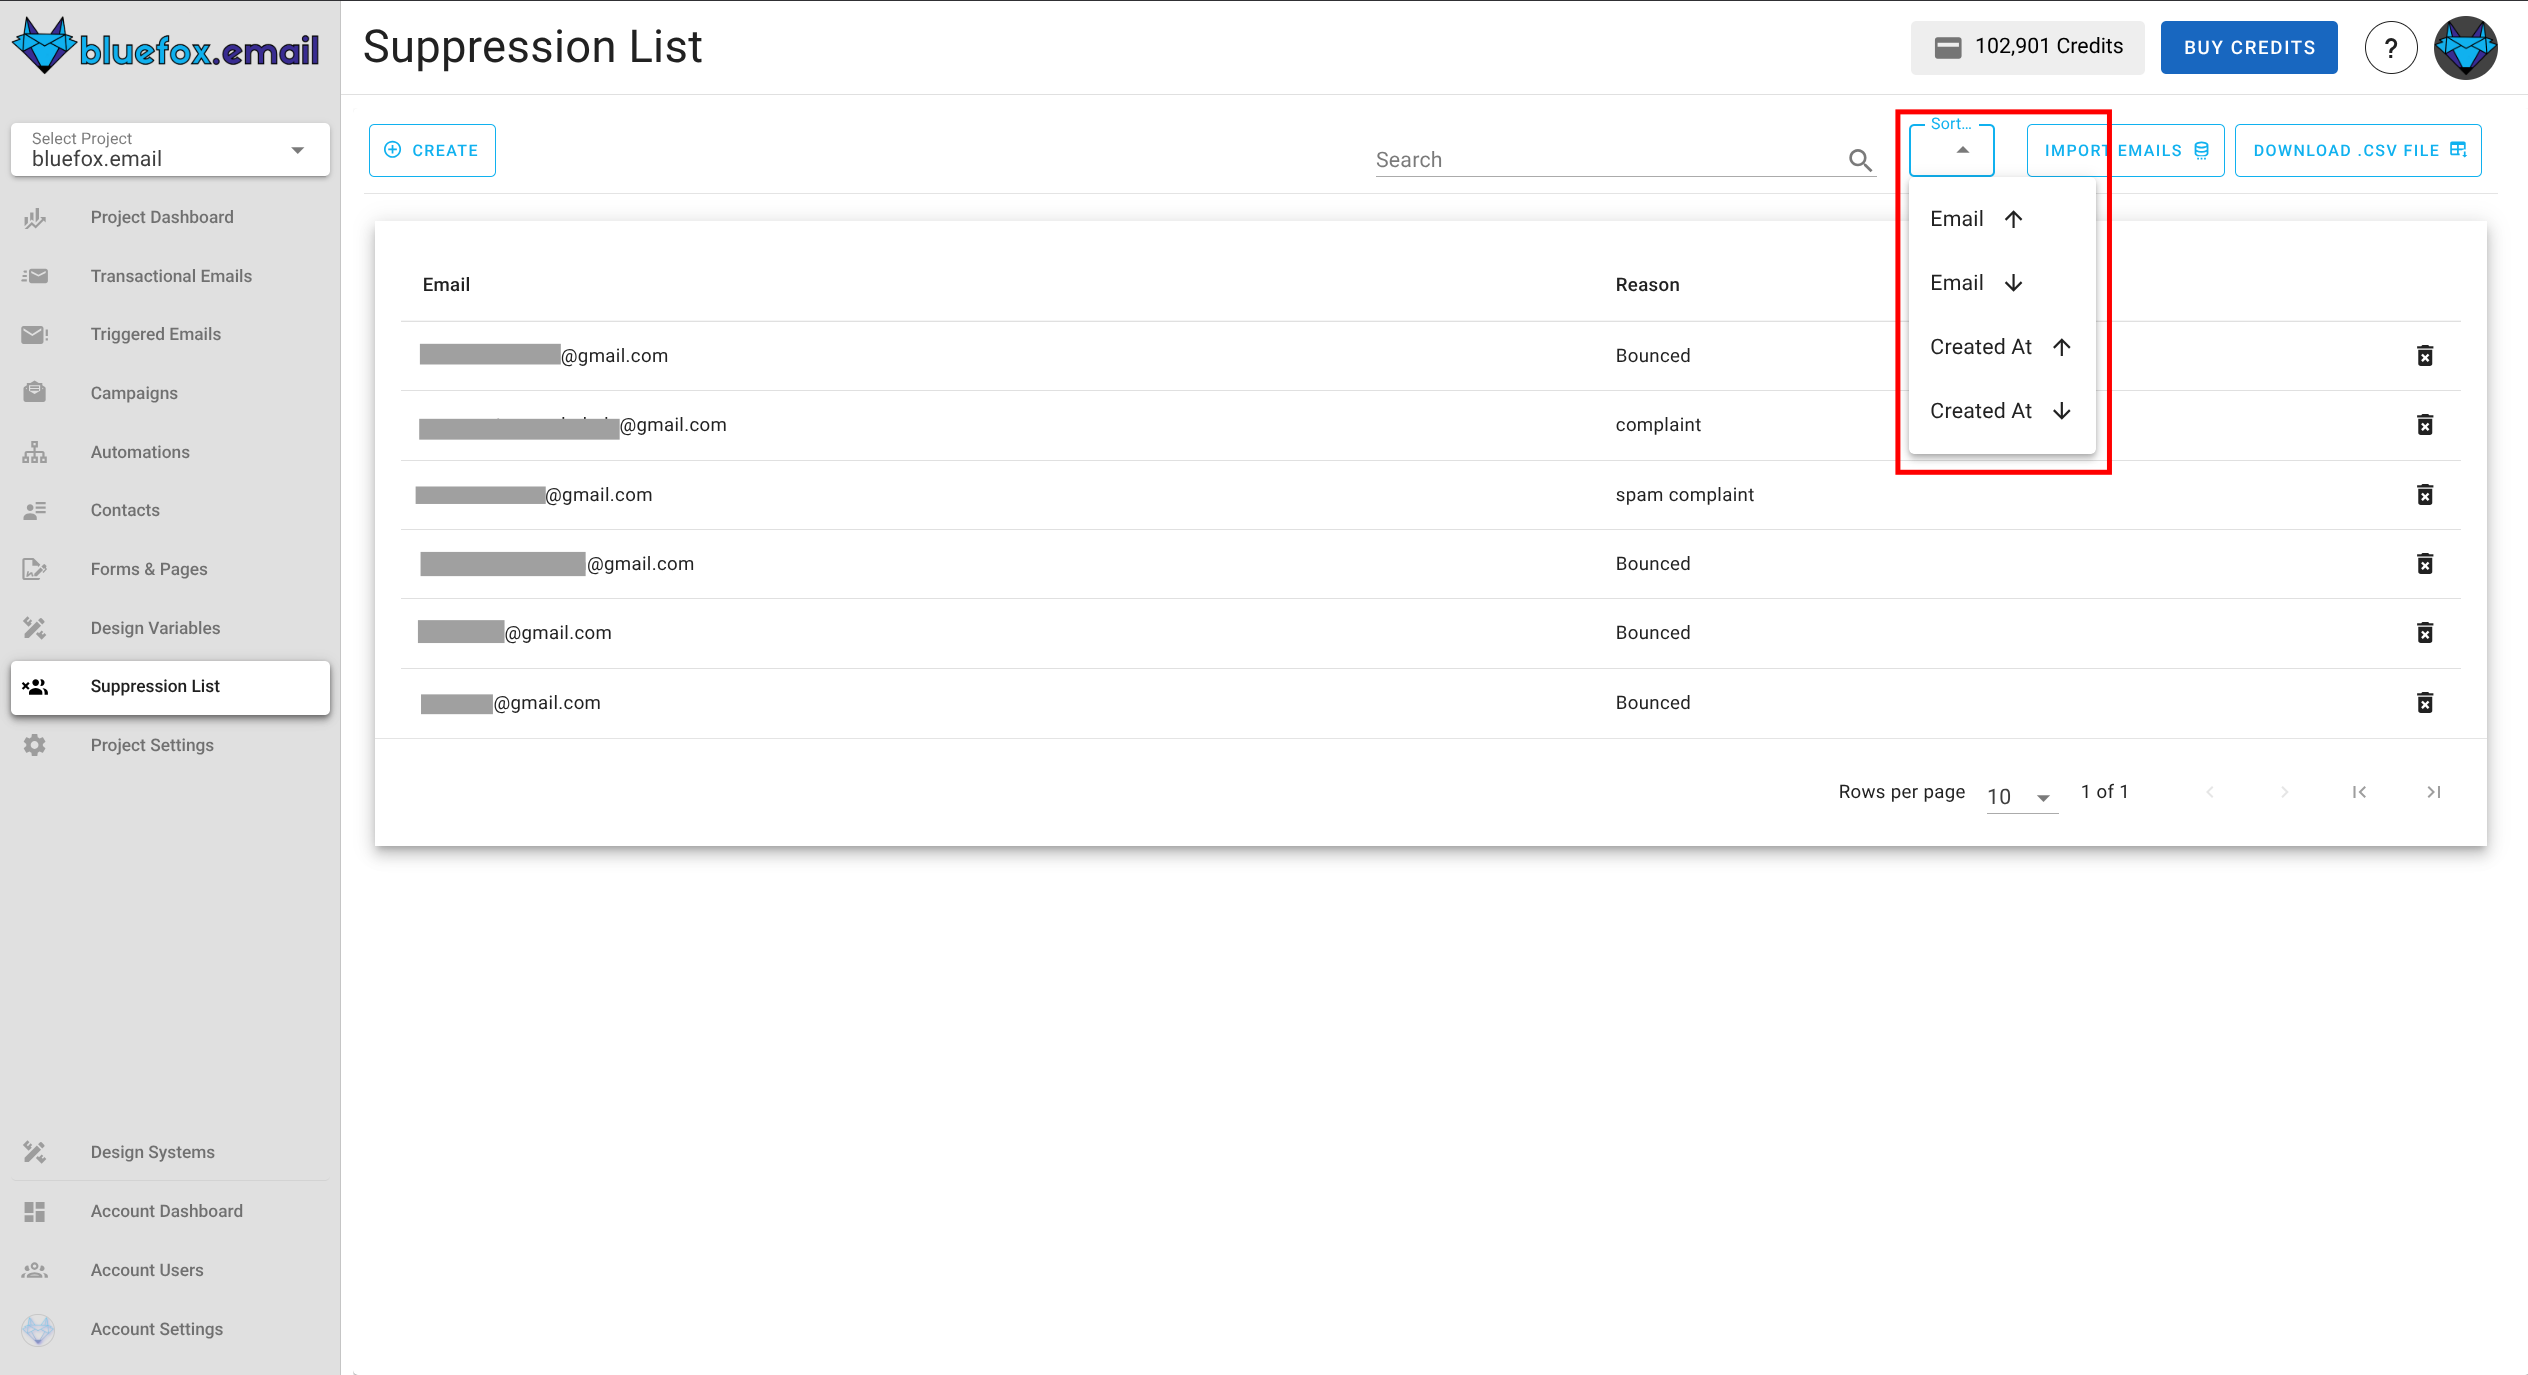The image size is (2528, 1375).
Task: Click the Account Users sidebar icon
Action: [34, 1270]
